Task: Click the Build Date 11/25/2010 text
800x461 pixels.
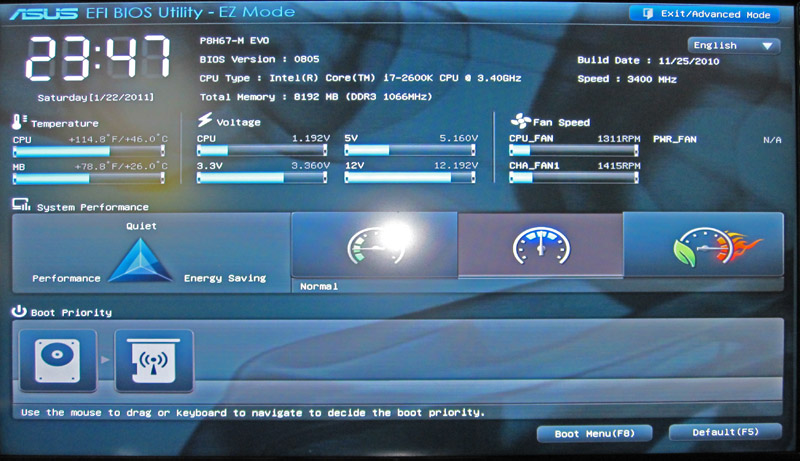Action: (648, 61)
